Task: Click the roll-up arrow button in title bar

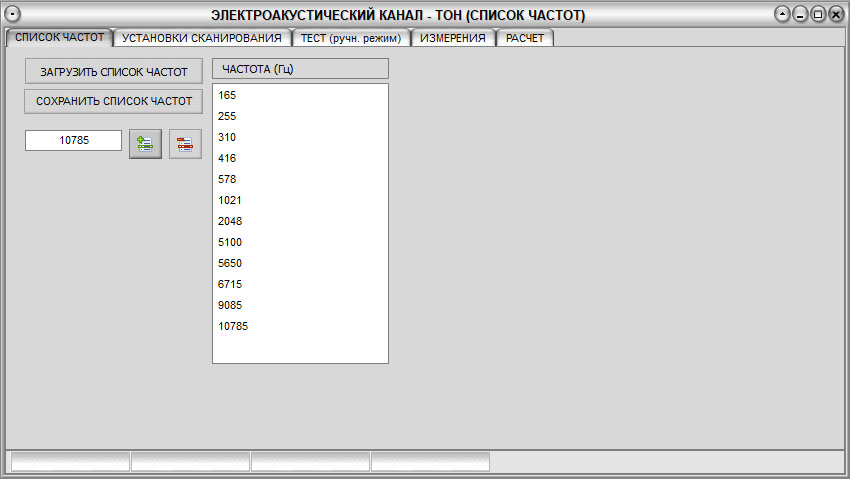Action: [x=783, y=15]
